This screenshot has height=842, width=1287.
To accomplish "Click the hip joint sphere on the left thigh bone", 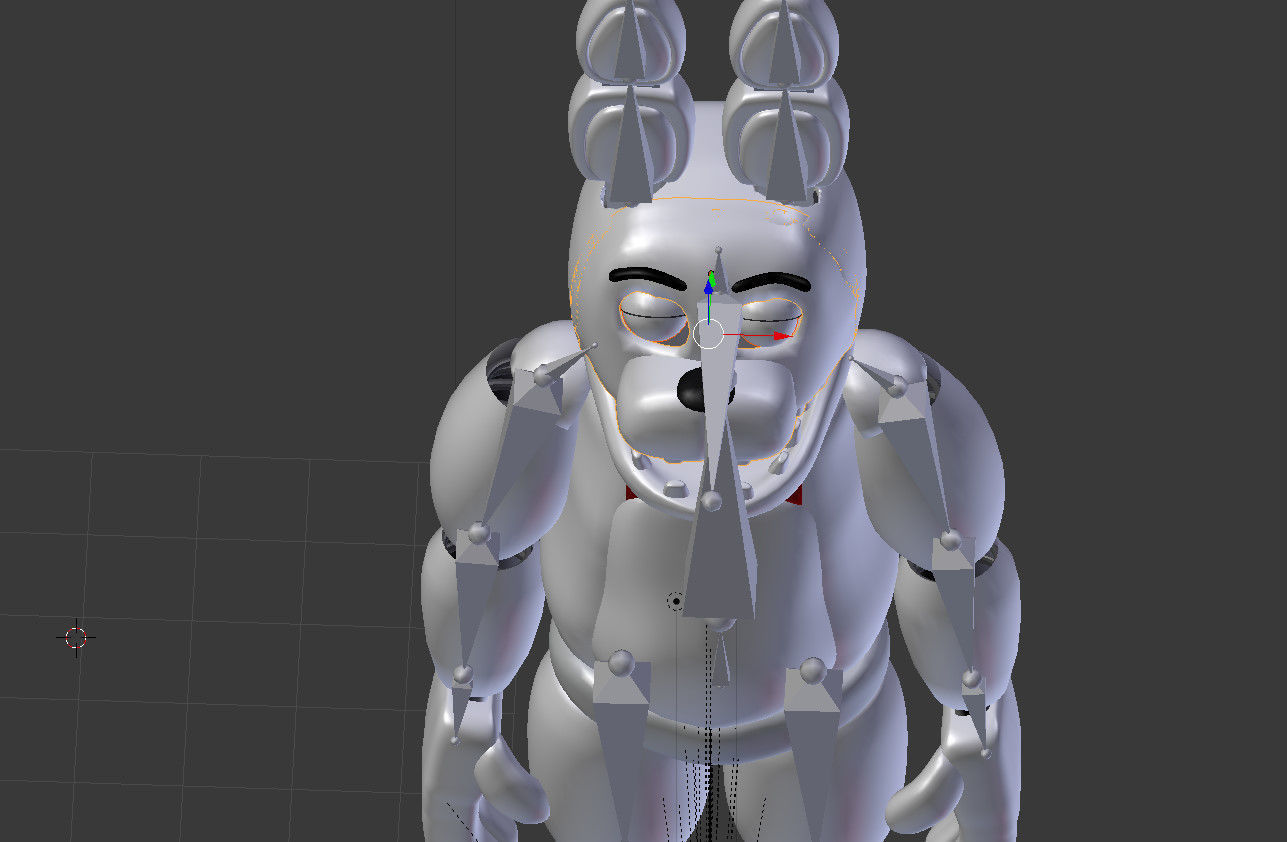I will point(622,662).
